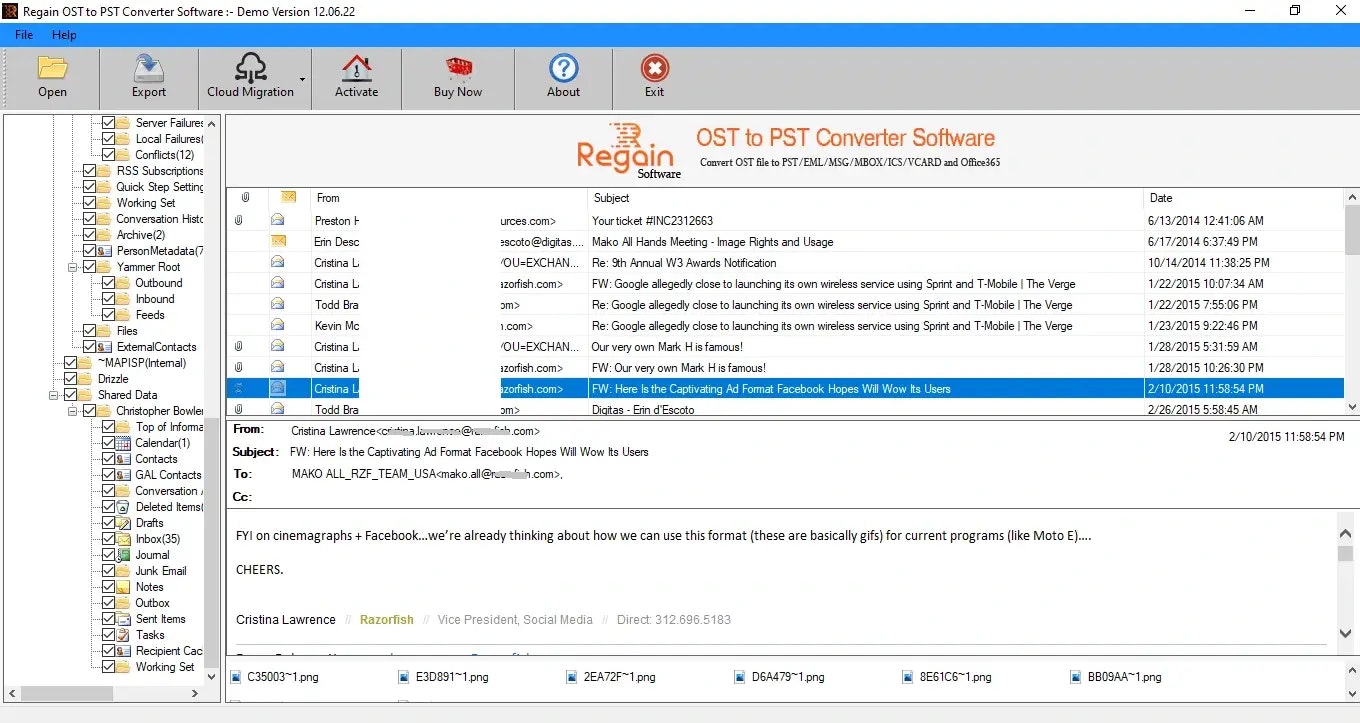The image size is (1360, 723).
Task: Click the envelope column header icon
Action: pos(288,198)
